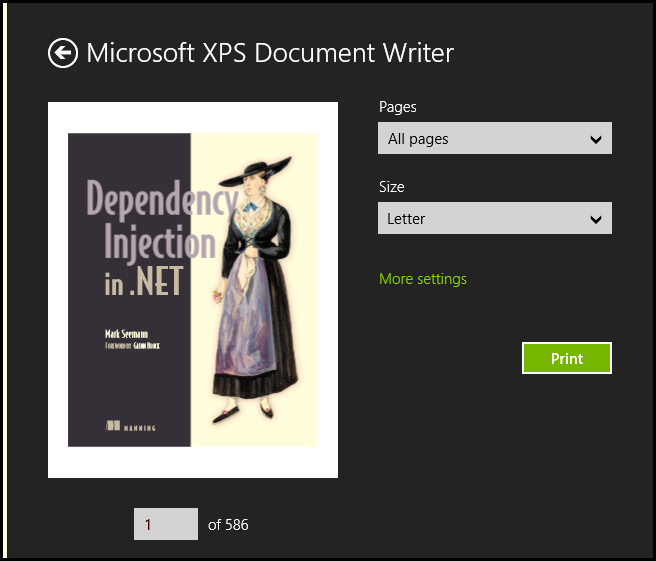Screen dimensions: 656x561
Task: Open the Size dropdown showing Letter
Action: click(x=495, y=218)
